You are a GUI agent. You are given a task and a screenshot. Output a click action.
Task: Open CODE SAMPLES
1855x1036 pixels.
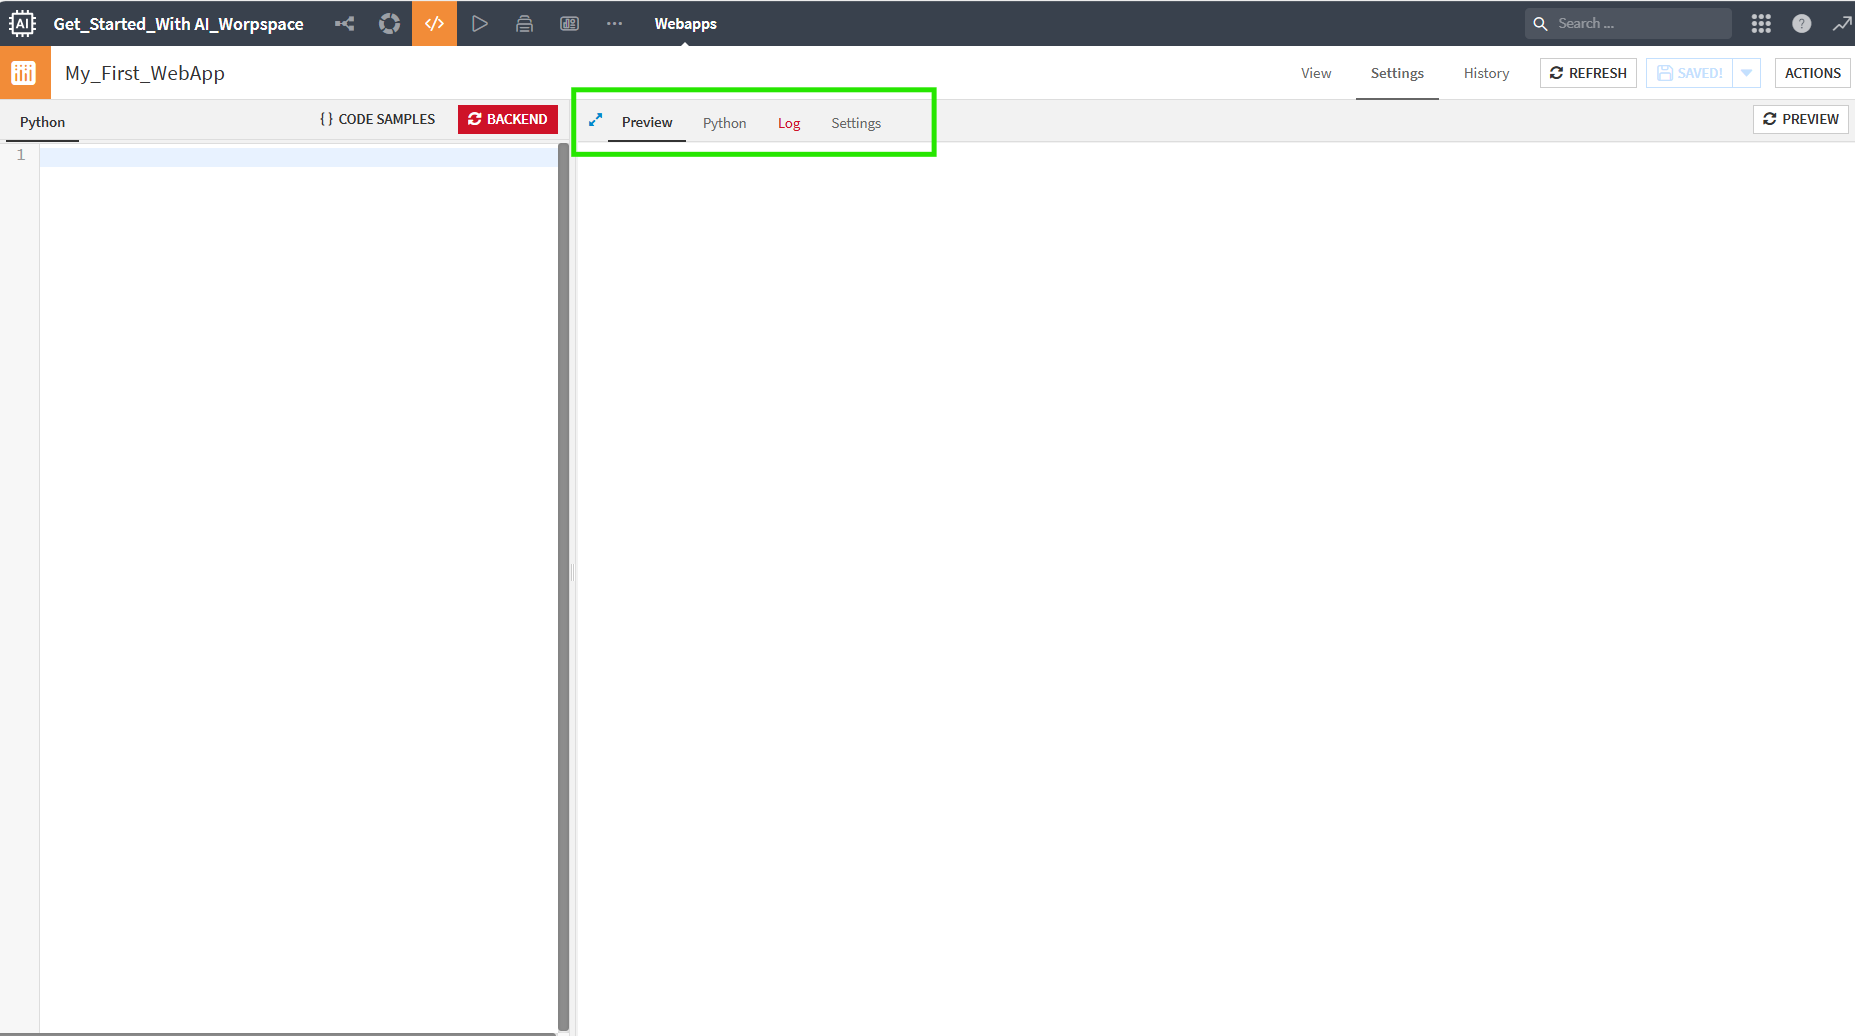tap(377, 119)
